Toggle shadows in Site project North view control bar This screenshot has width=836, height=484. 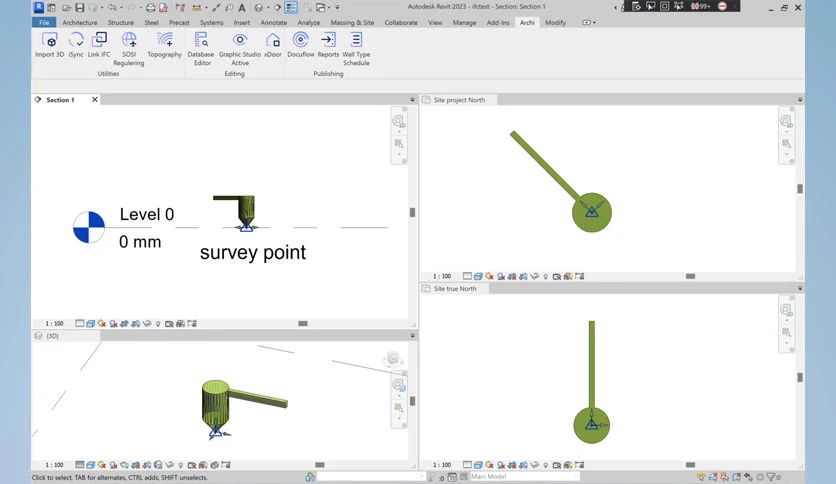pyautogui.click(x=501, y=276)
